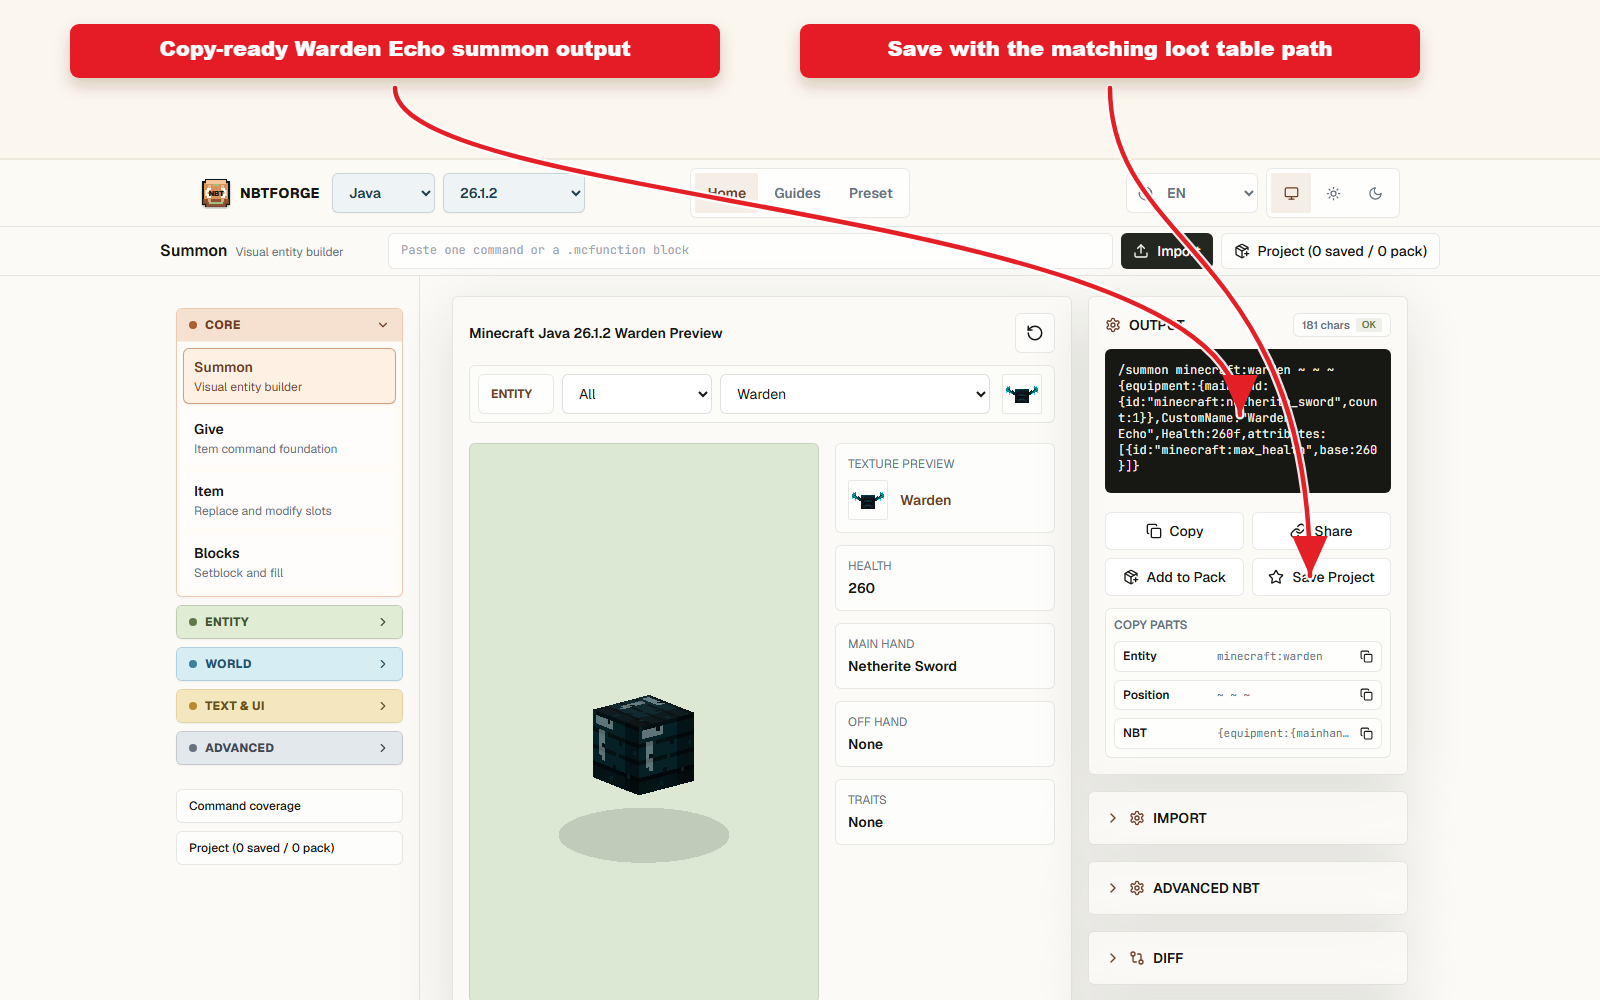Screen dimensions: 1600x1000
Task: Click the Position row in Copy Parts
Action: [x=1247, y=695]
